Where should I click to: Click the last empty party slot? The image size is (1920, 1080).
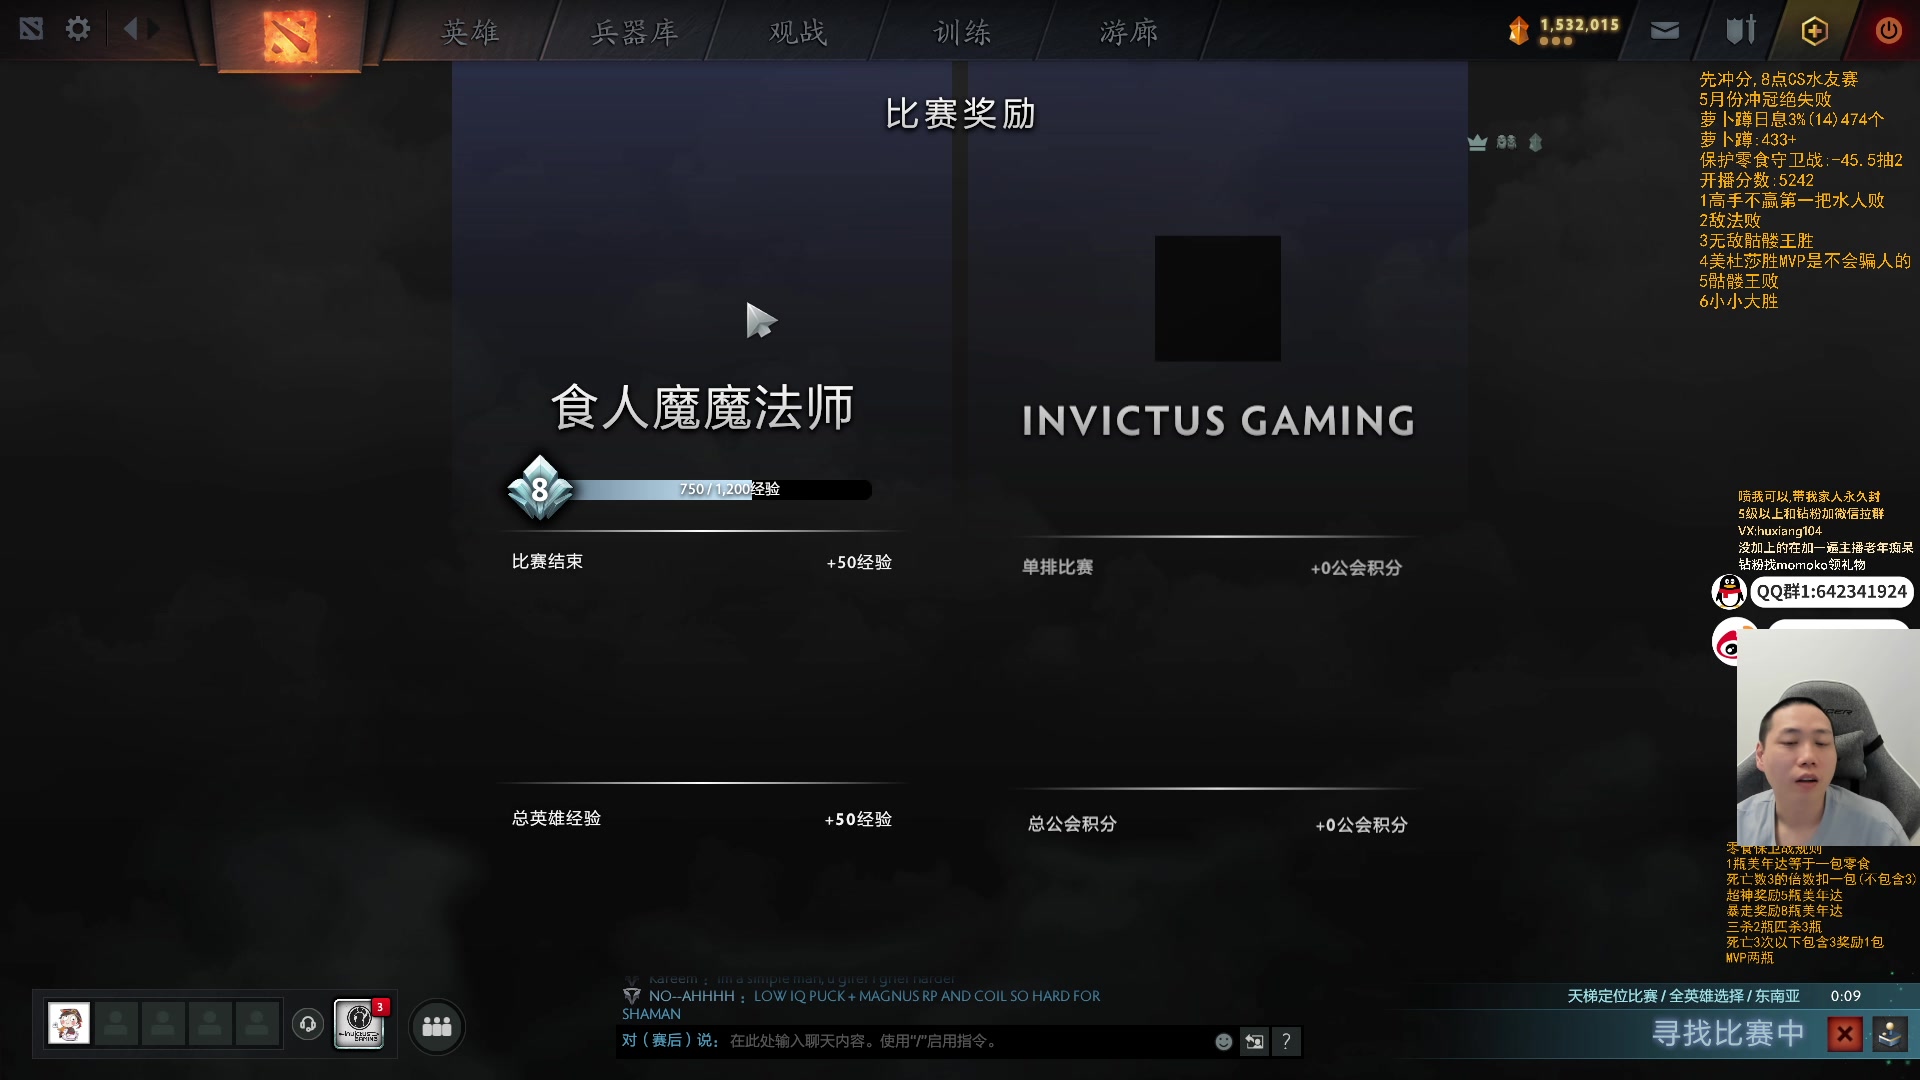click(257, 1024)
